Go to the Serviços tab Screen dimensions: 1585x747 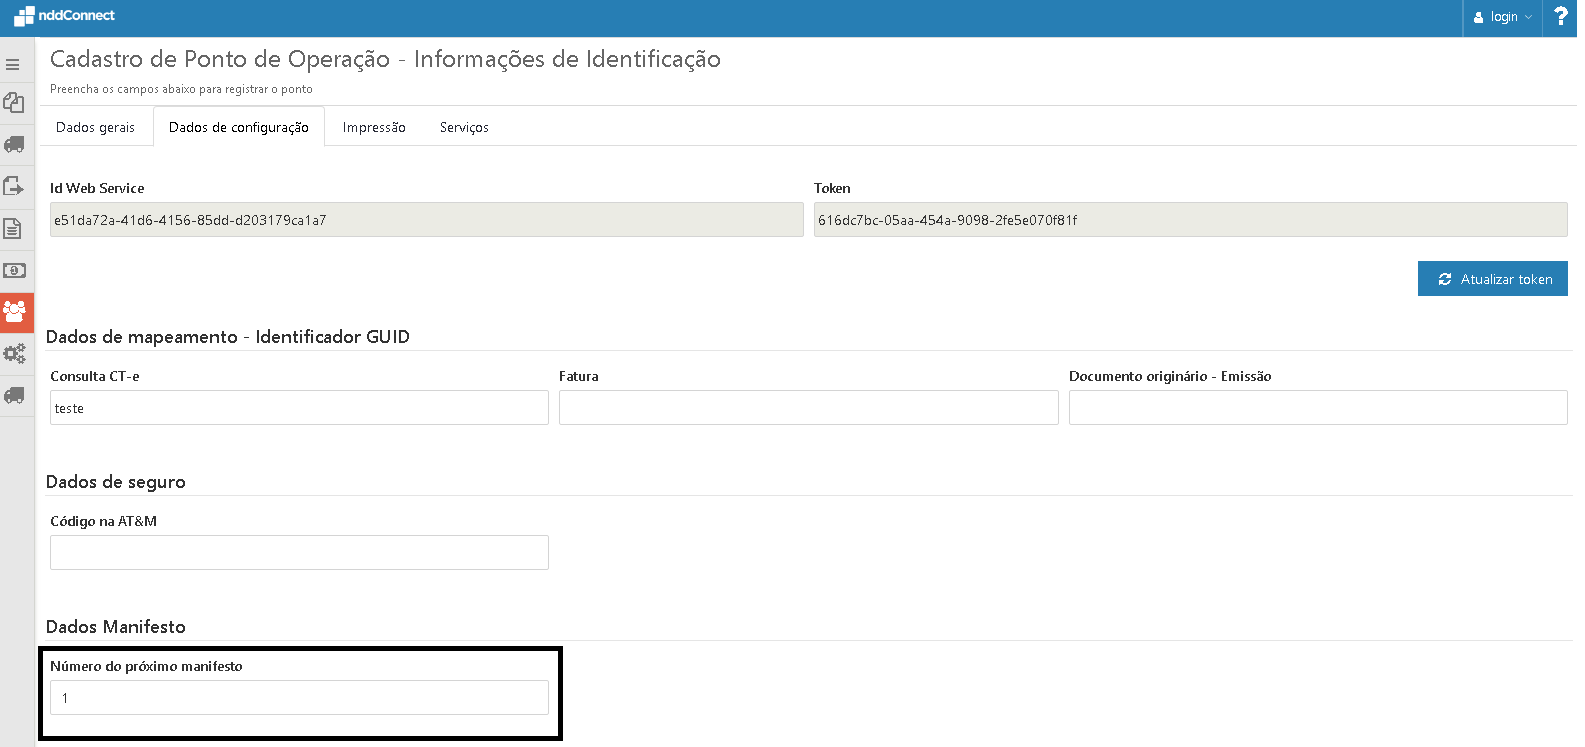pyautogui.click(x=464, y=127)
